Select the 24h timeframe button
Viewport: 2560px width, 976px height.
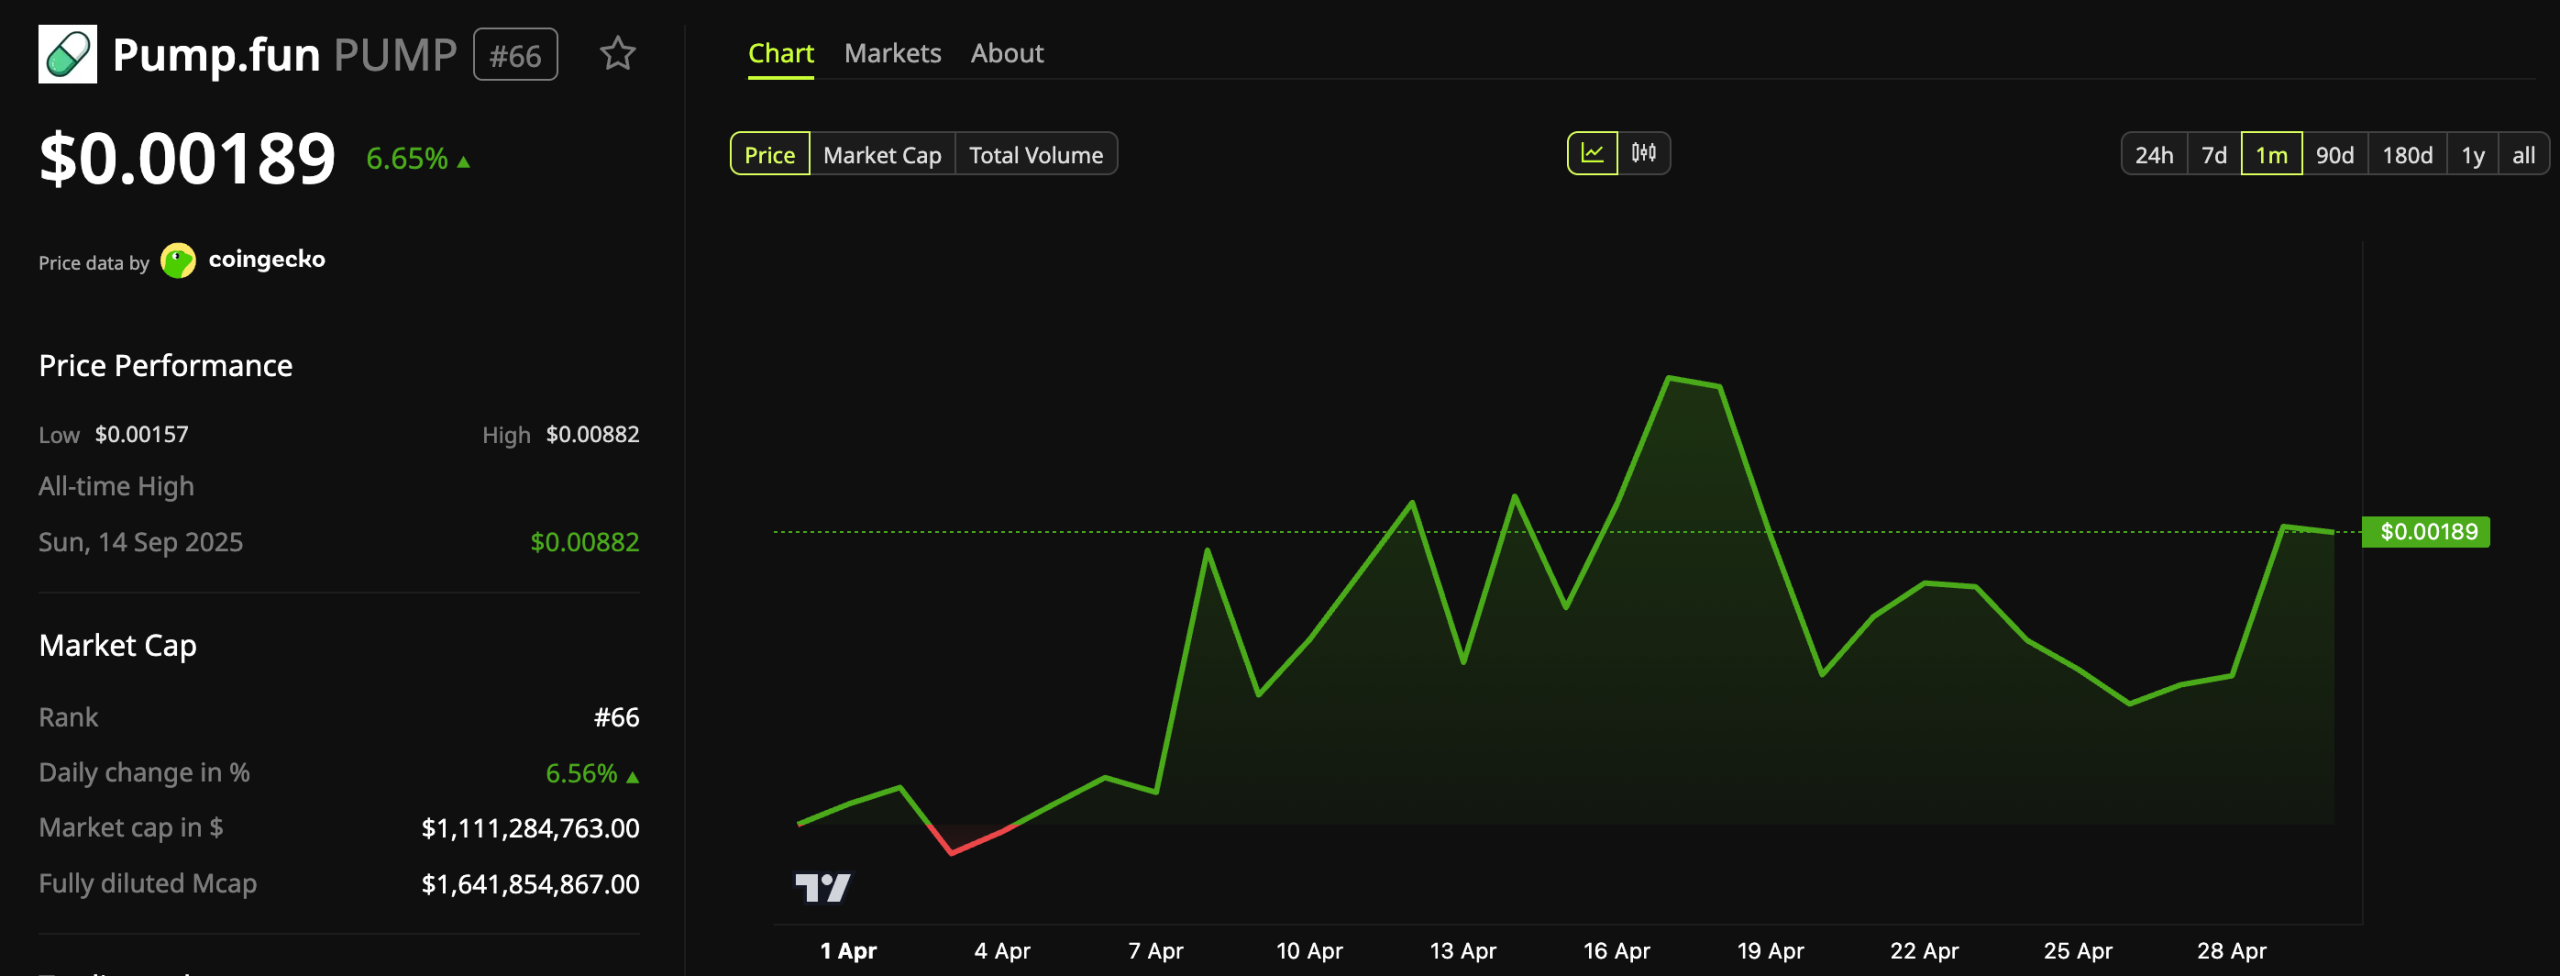click(2154, 154)
